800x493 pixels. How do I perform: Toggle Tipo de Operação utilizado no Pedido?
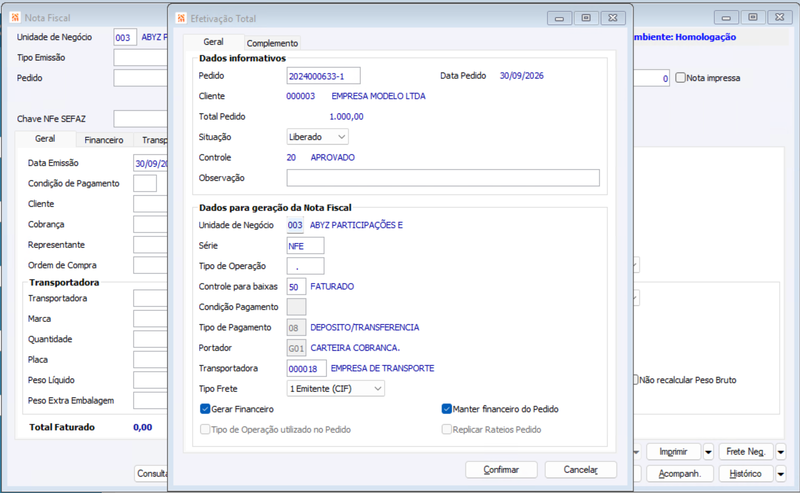(x=205, y=429)
